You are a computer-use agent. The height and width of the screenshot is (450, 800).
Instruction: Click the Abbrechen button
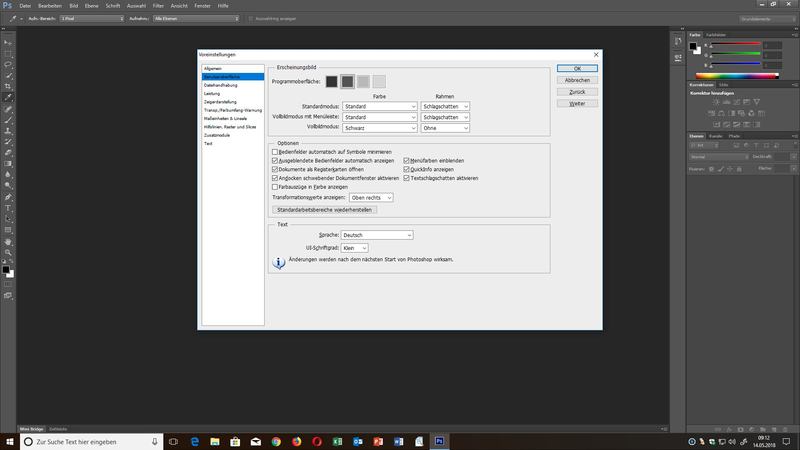pos(577,79)
